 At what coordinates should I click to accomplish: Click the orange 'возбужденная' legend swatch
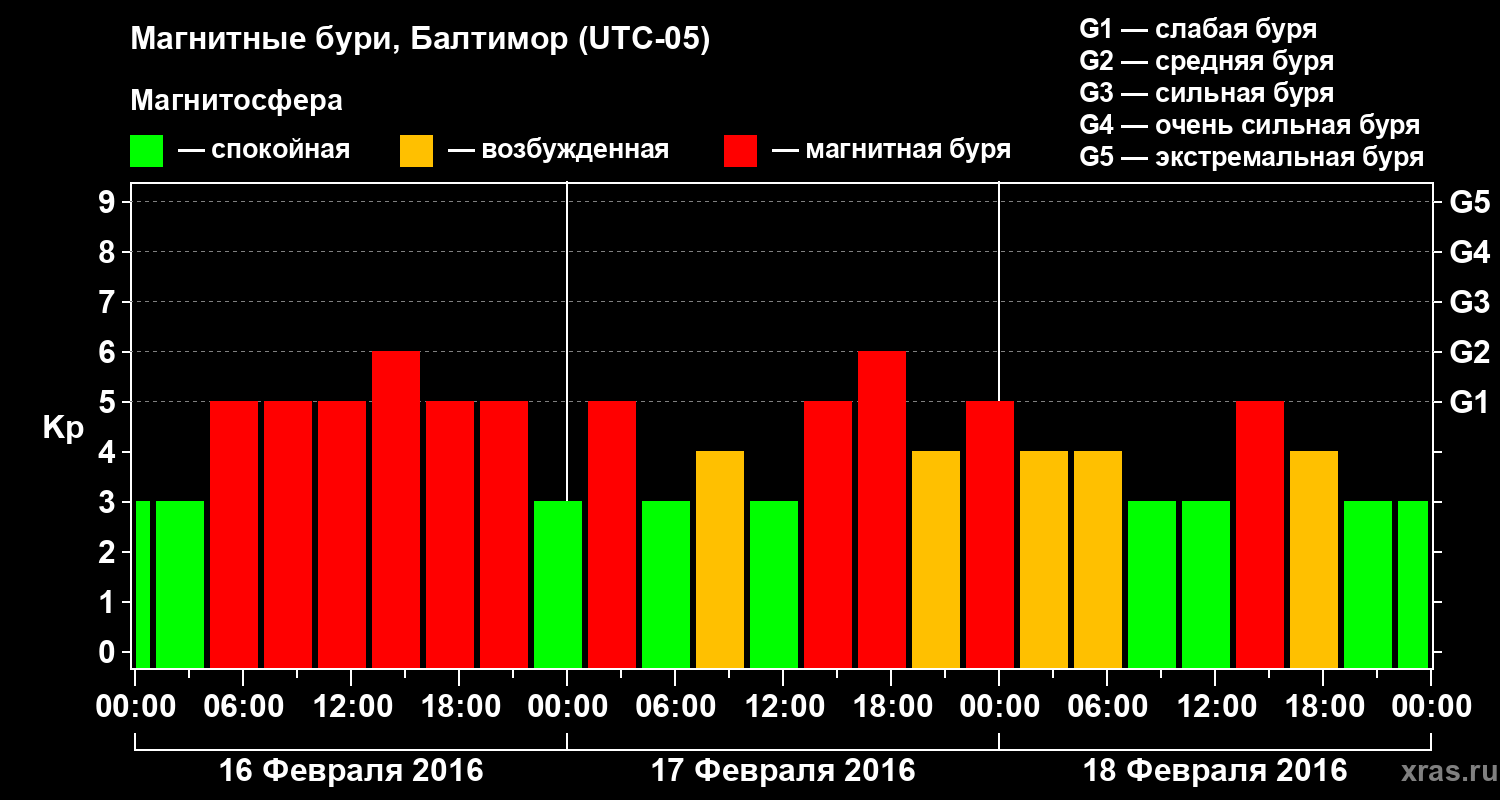416,150
